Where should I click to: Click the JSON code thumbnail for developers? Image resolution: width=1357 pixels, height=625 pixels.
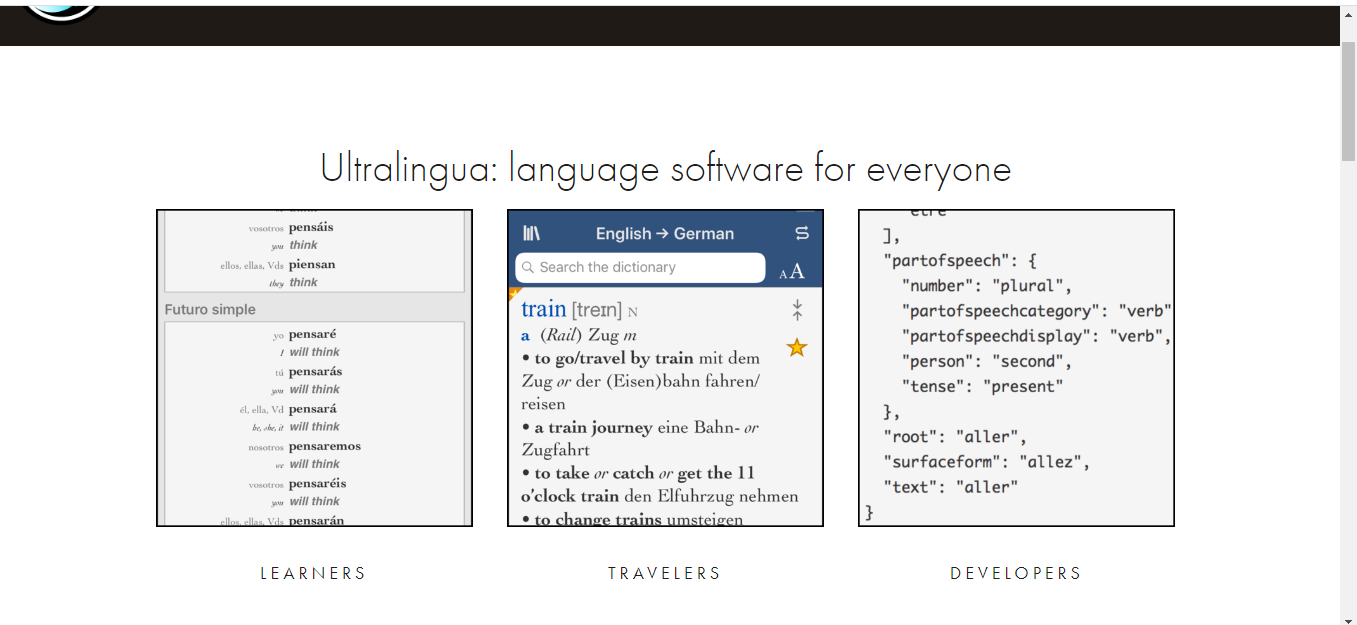coord(1016,368)
